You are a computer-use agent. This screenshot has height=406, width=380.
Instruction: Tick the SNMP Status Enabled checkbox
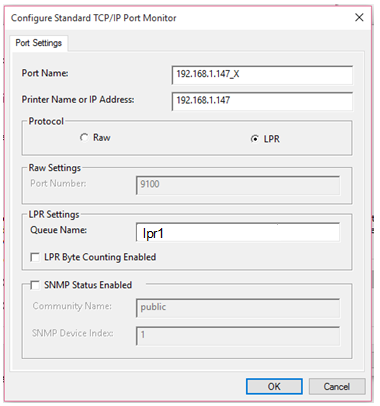click(35, 285)
